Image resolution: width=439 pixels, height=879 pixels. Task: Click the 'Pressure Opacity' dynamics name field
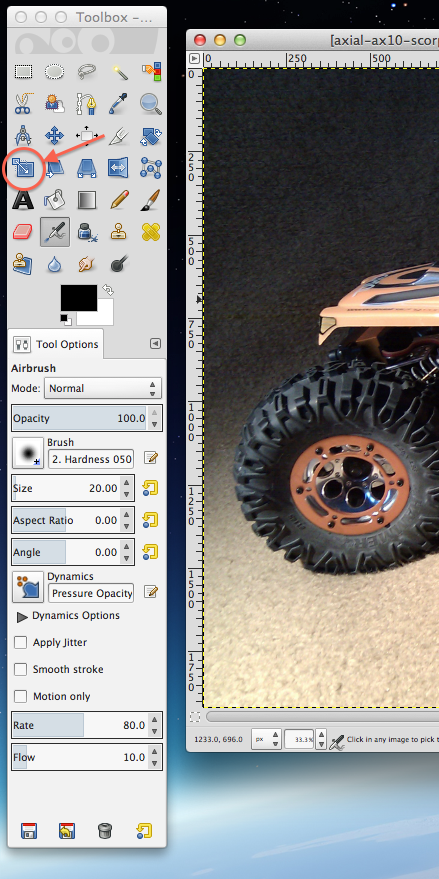(91, 593)
